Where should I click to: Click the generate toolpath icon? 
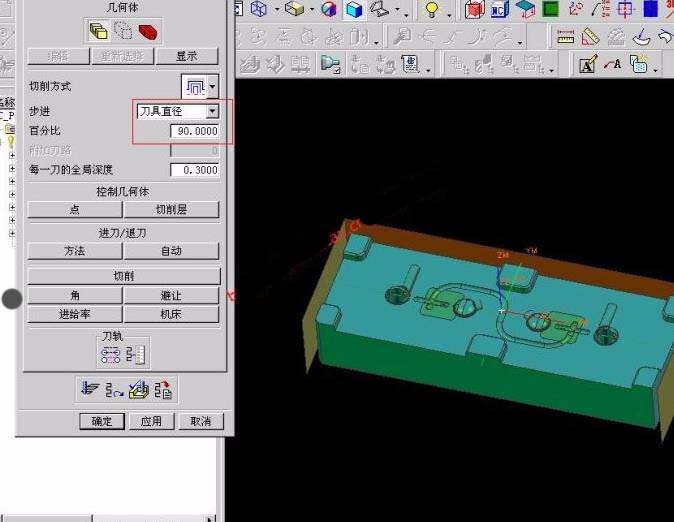(90, 389)
